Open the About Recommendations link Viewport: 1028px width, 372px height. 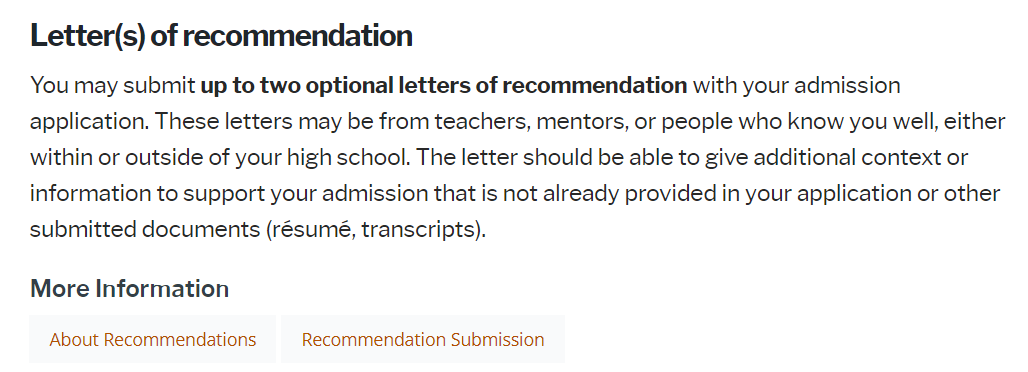(153, 339)
